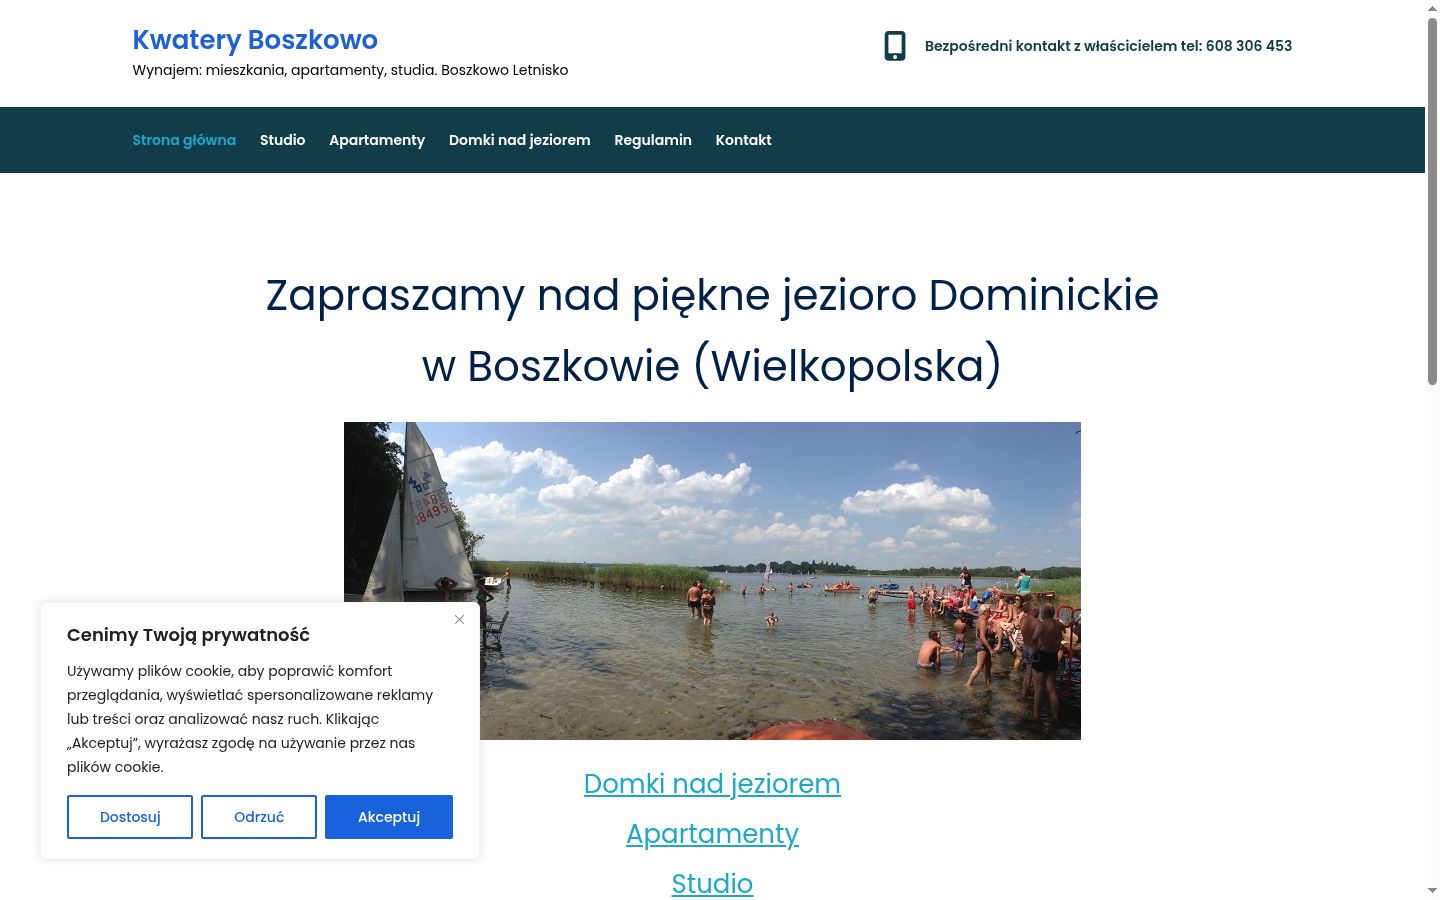Viewport: 1440px width, 900px height.
Task: Open the Kontakt menu item
Action: tap(743, 140)
